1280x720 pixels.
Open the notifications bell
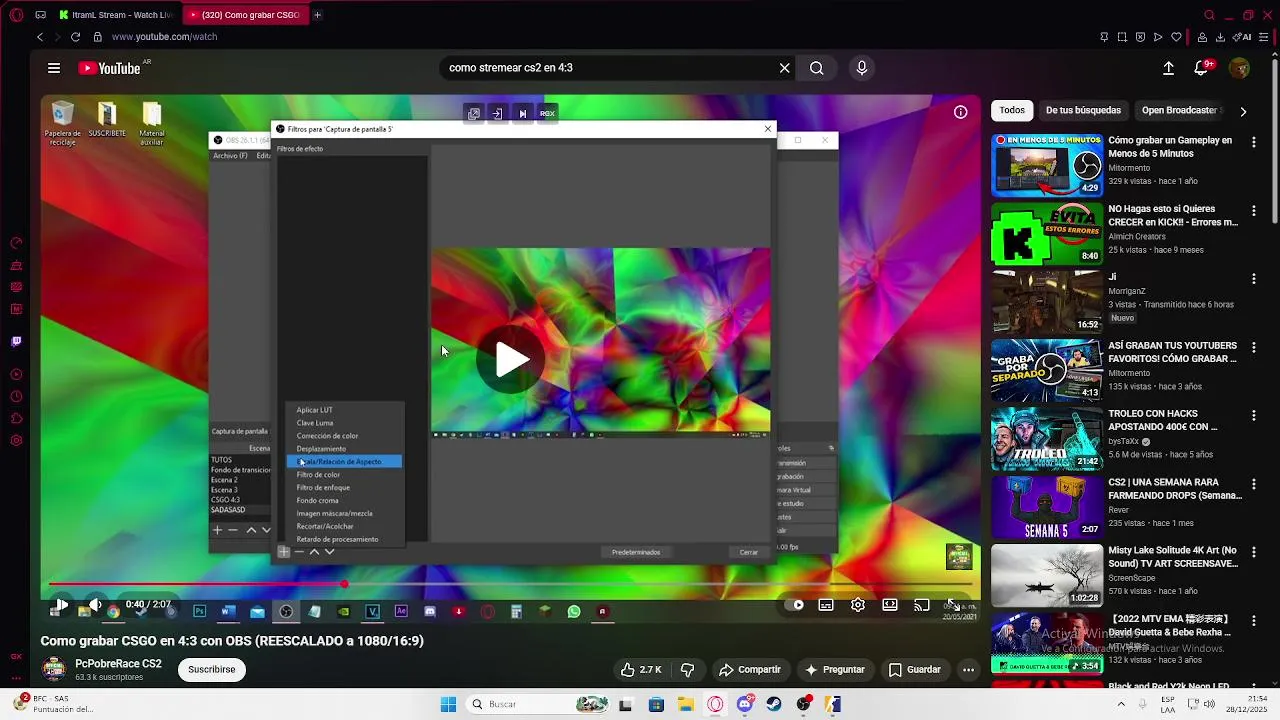click(x=1202, y=68)
